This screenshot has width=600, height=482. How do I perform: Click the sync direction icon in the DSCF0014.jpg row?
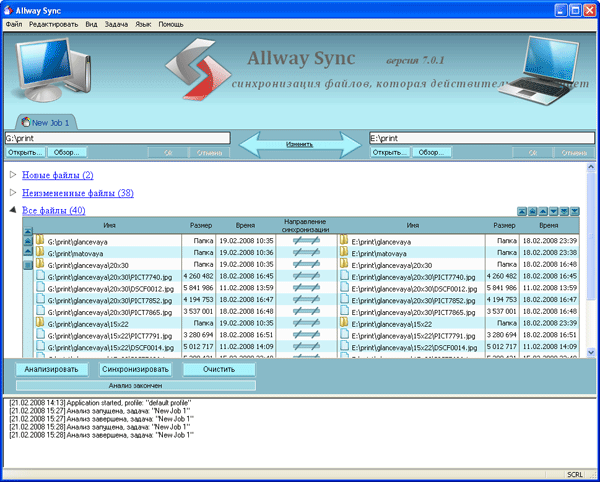(x=306, y=347)
